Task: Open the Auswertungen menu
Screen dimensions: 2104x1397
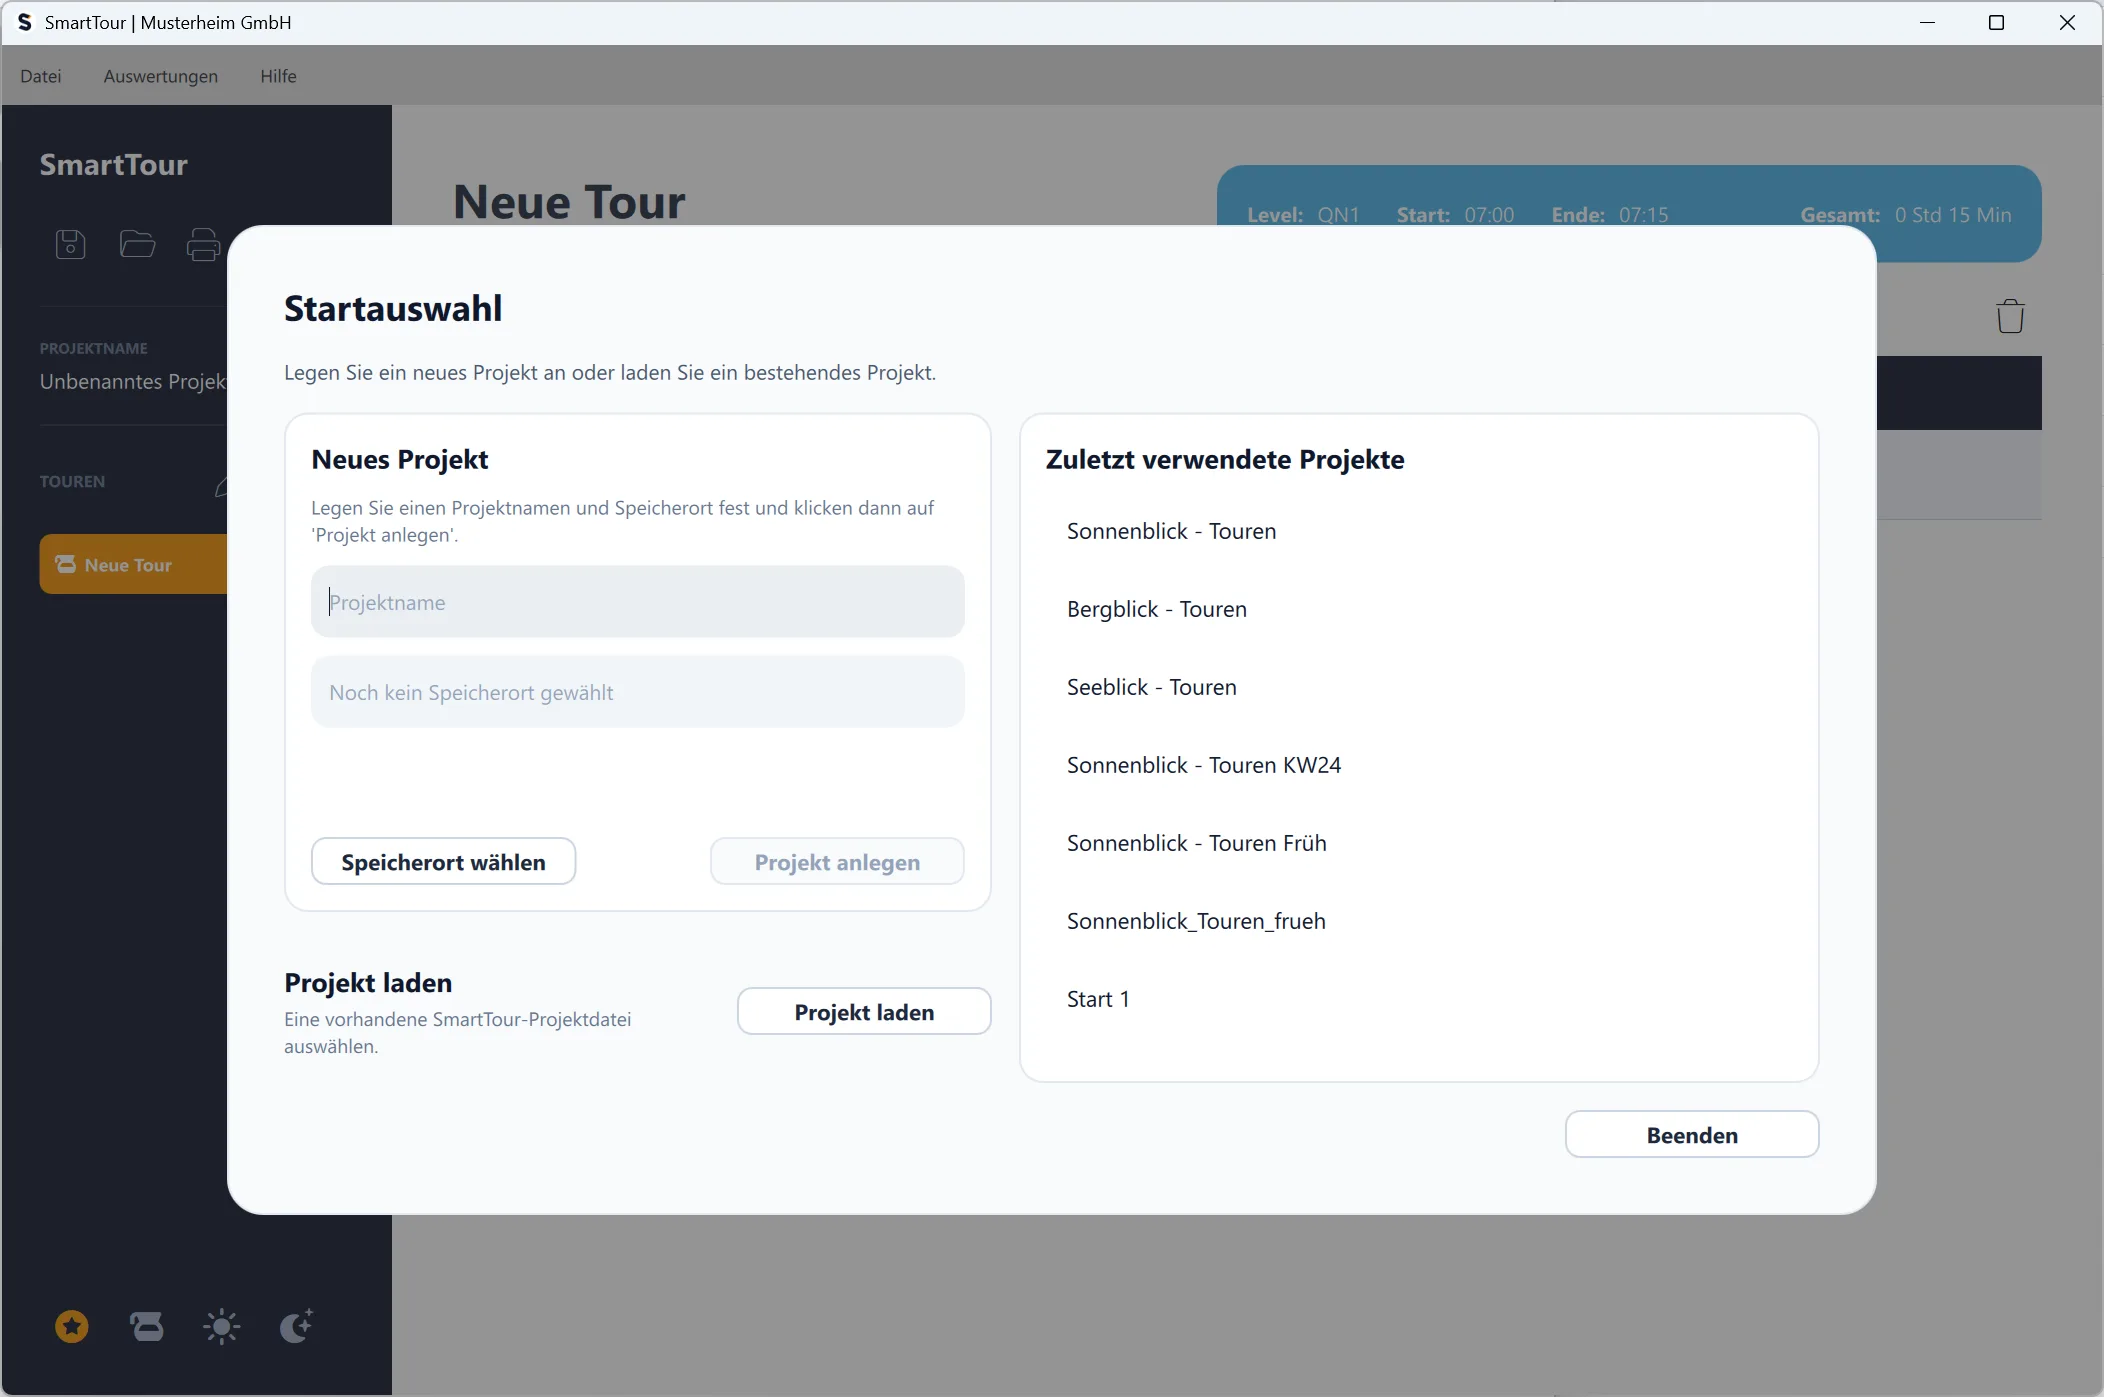Action: pyautogui.click(x=160, y=76)
